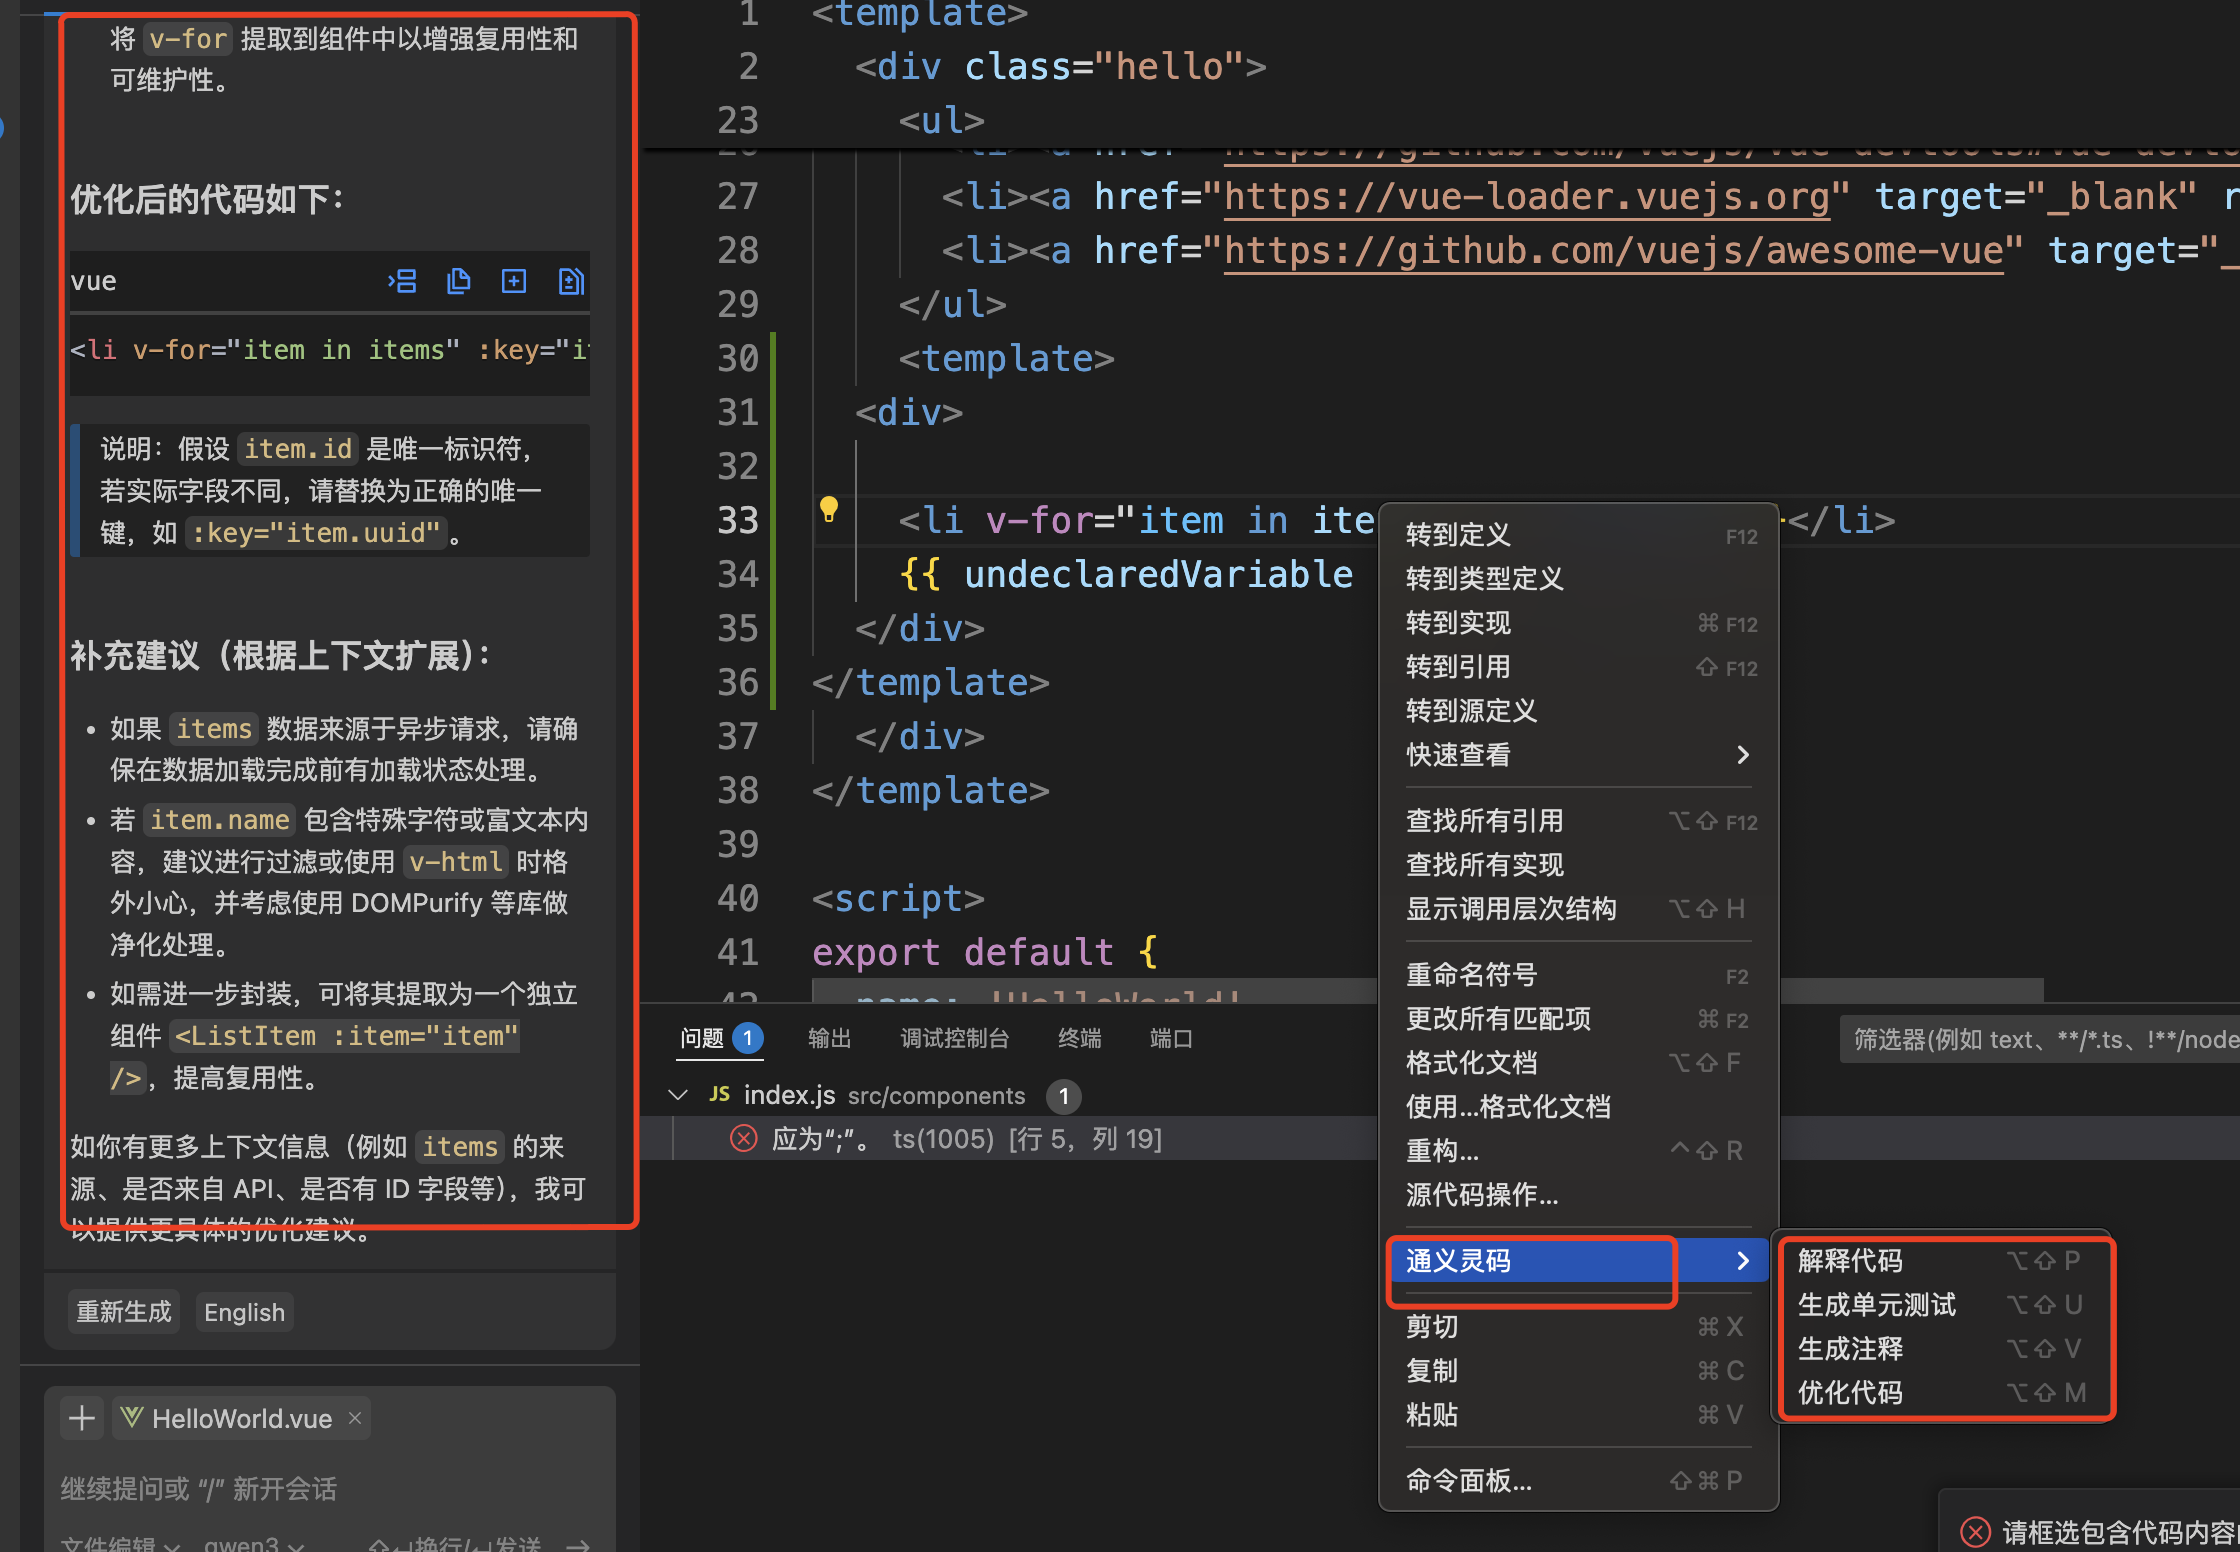Open the 输出 panel tab
Viewport: 2240px width, 1552px height.
coord(829,1038)
